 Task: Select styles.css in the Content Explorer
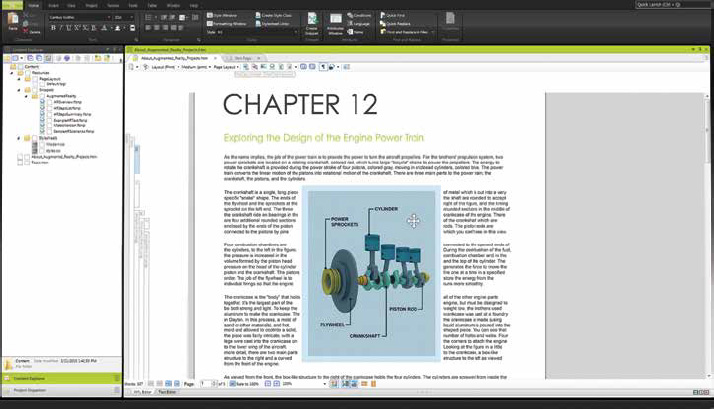tap(53, 150)
